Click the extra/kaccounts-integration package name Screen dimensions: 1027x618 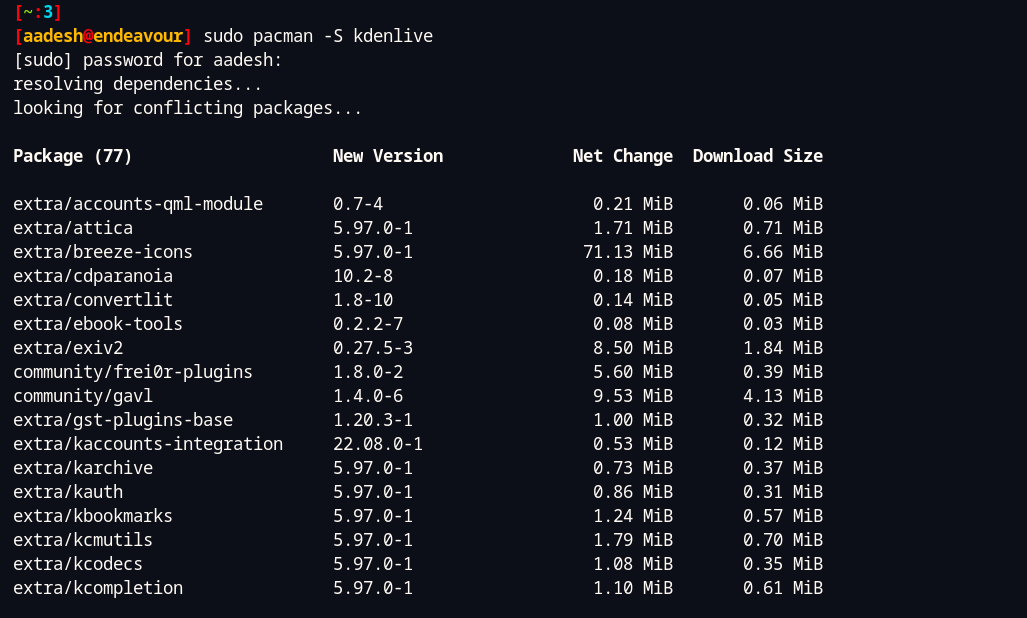[x=148, y=444]
